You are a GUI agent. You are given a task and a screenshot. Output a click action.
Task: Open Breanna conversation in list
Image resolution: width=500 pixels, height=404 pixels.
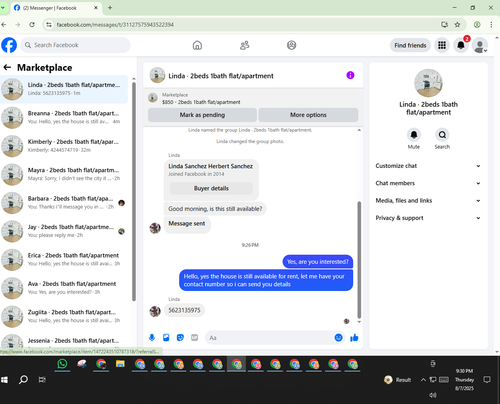coord(64,117)
